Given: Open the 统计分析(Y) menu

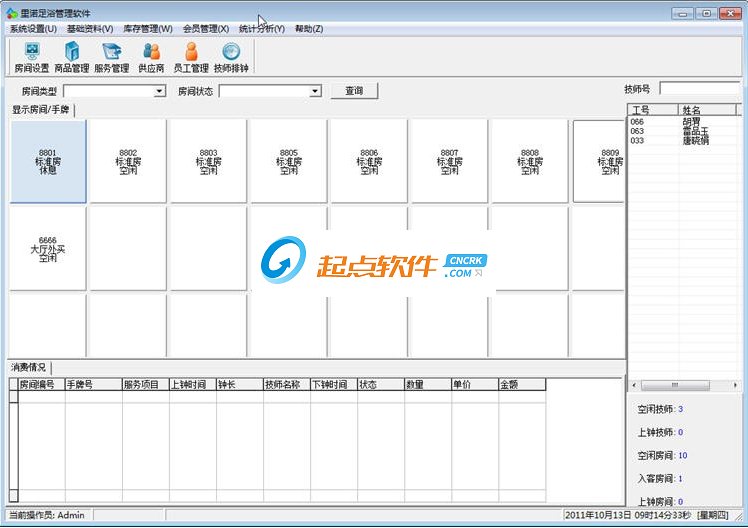Looking at the screenshot, I should click(261, 29).
